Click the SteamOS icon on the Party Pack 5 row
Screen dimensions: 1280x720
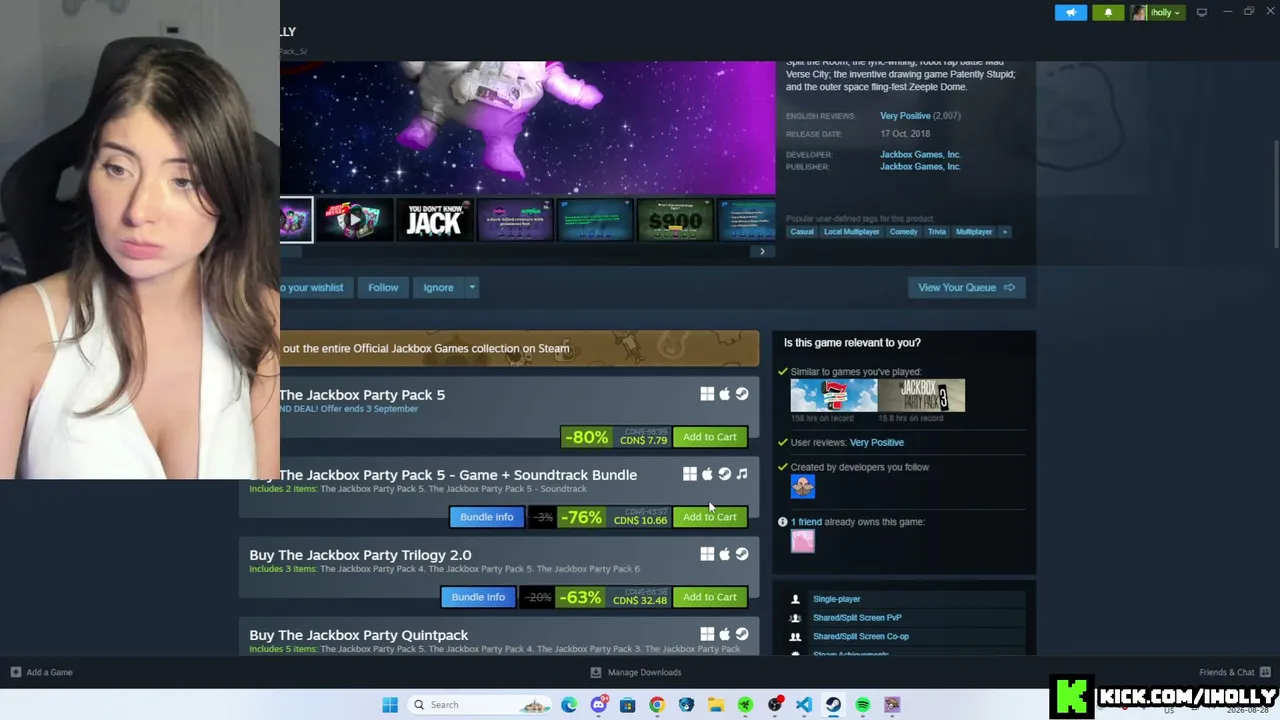[x=742, y=394]
